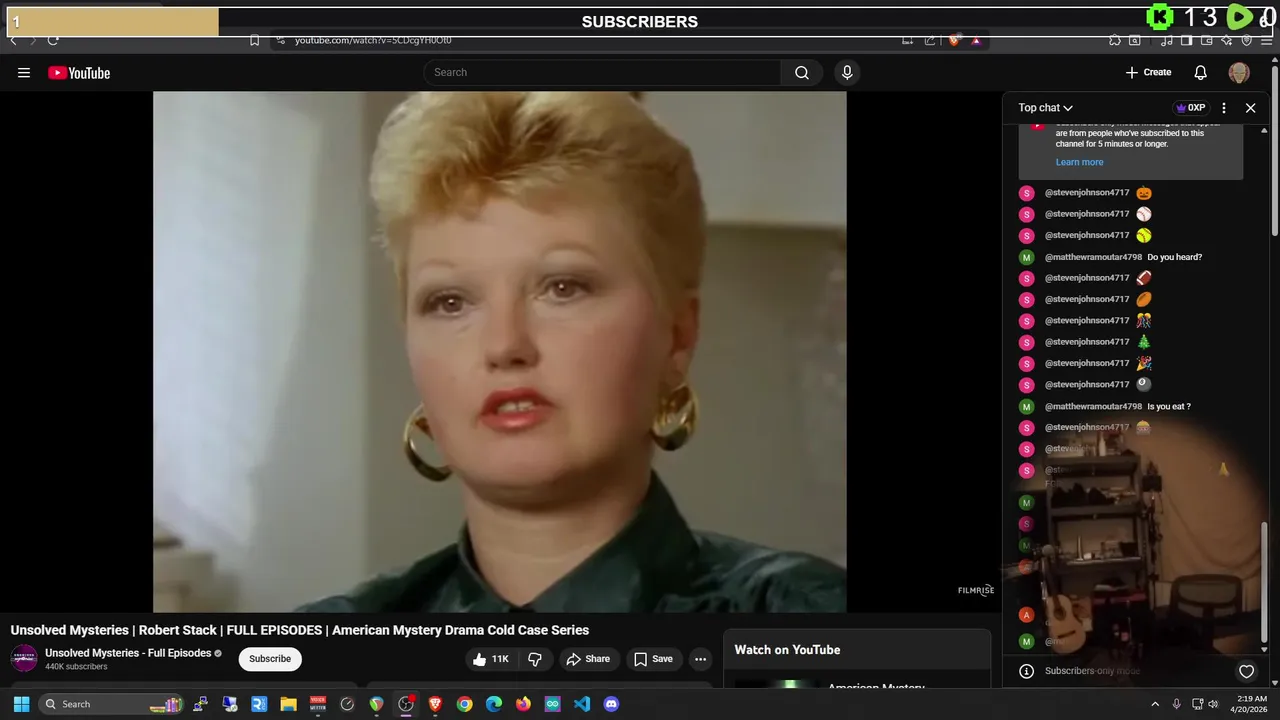Click the Unsolved Mysteries channel avatar
Image resolution: width=1280 pixels, height=720 pixels.
pos(24,659)
